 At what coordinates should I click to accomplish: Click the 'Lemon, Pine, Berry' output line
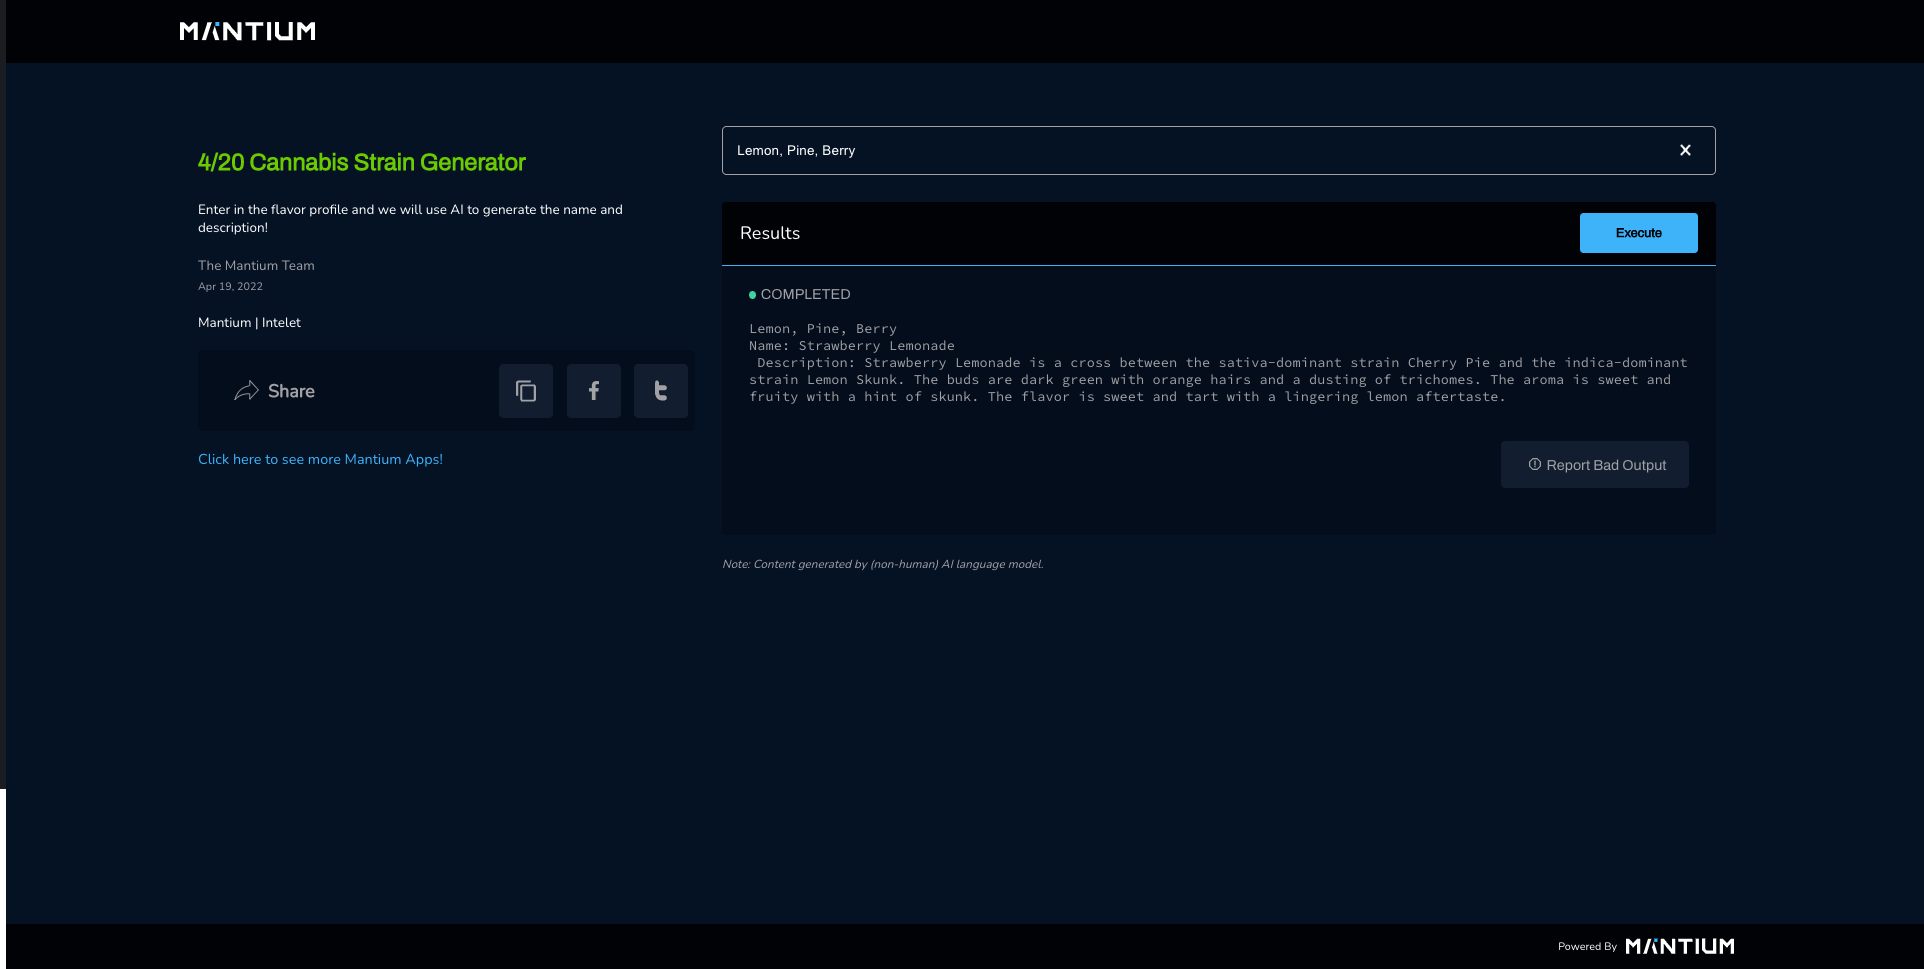(x=823, y=329)
